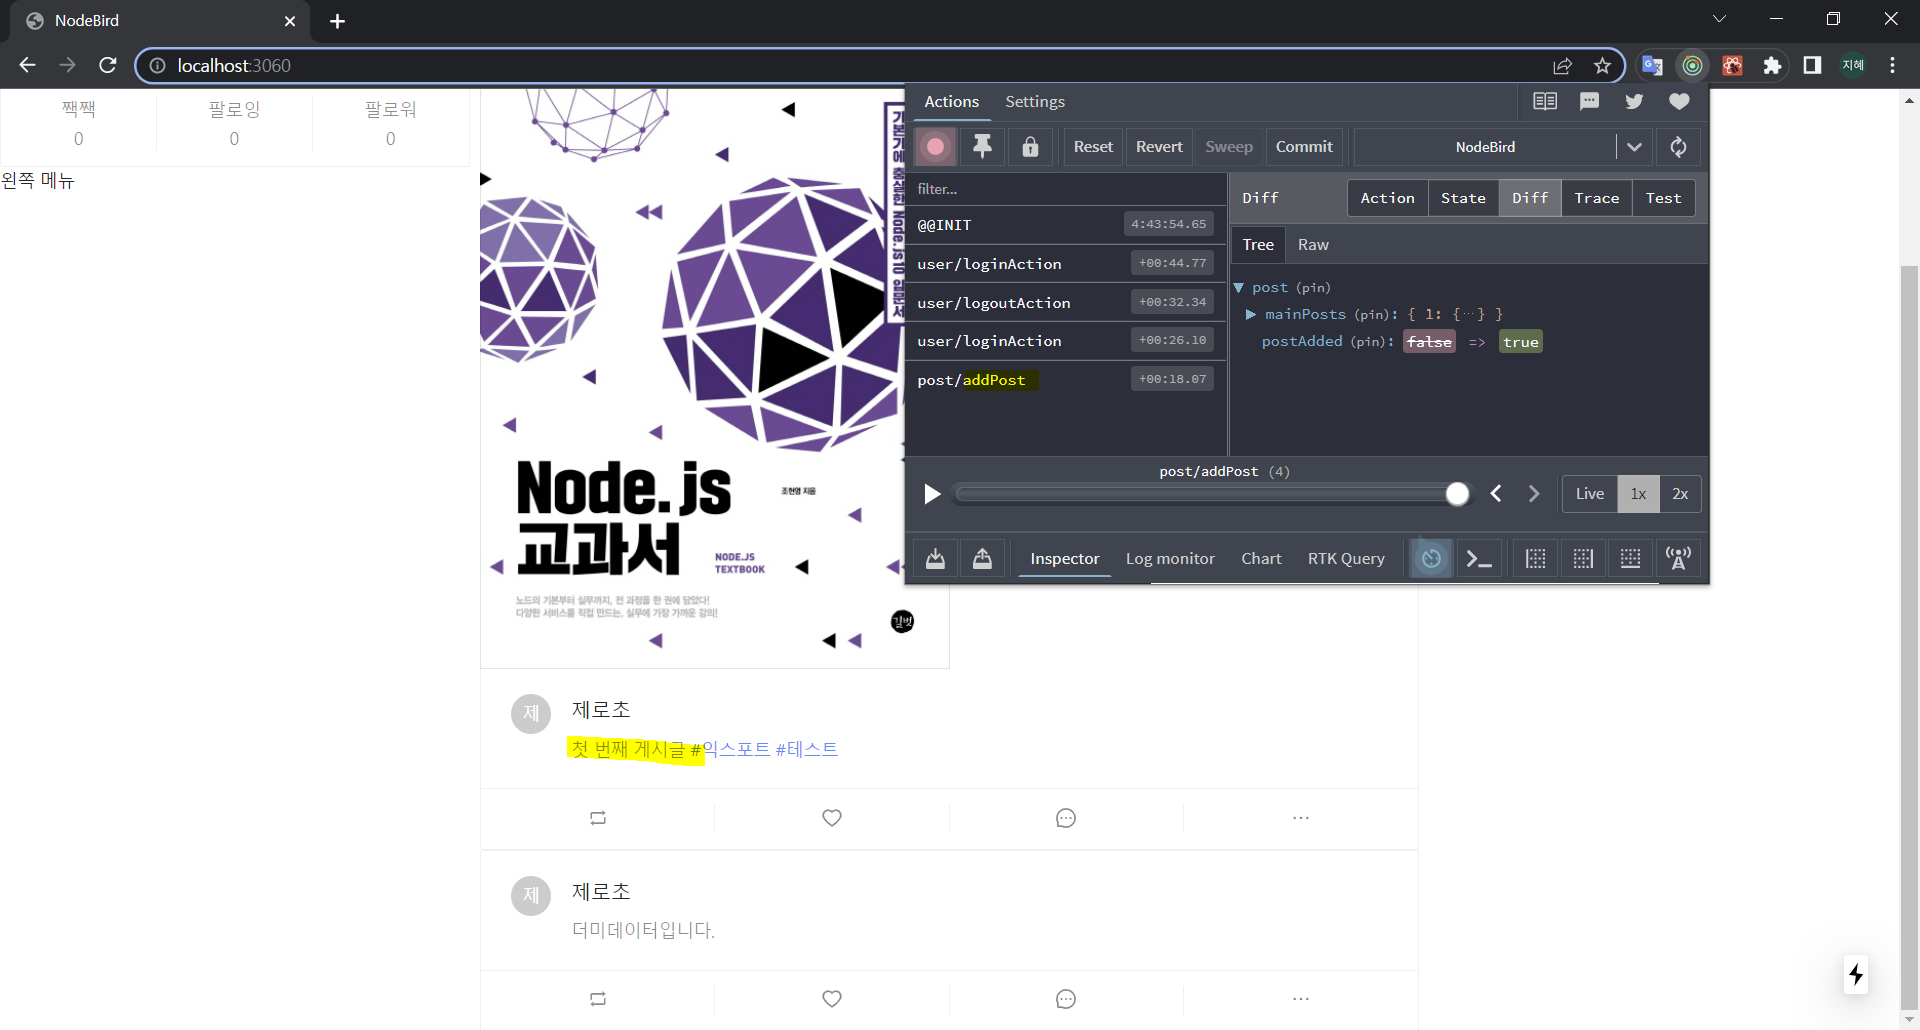Image resolution: width=1920 pixels, height=1030 pixels.
Task: Step to the previous action arrow
Action: coord(1496,494)
